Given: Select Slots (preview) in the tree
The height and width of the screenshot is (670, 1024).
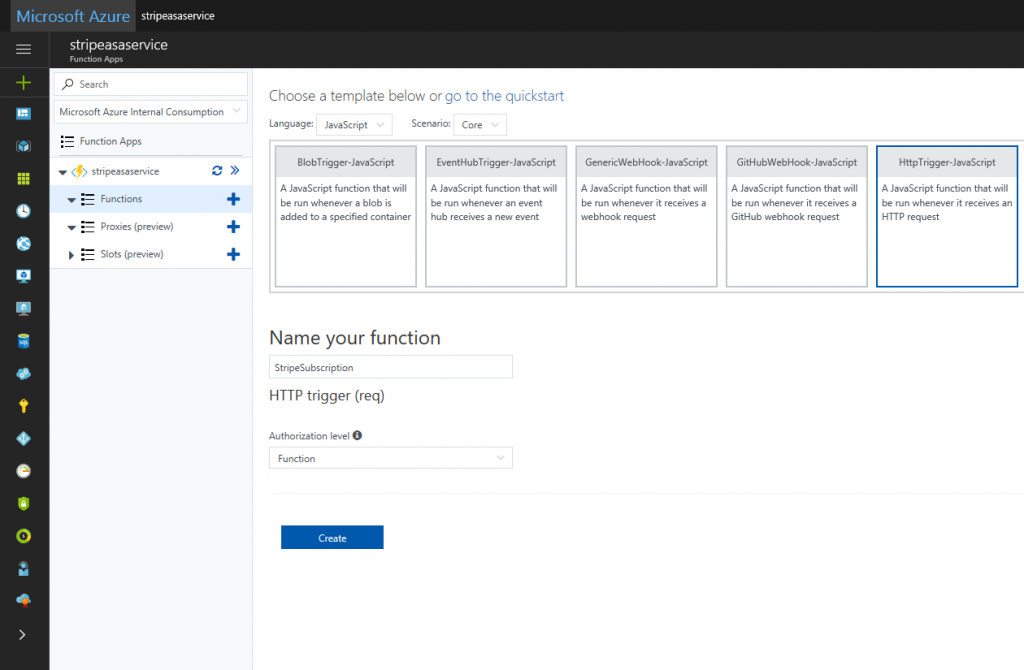Looking at the screenshot, I should (x=132, y=254).
